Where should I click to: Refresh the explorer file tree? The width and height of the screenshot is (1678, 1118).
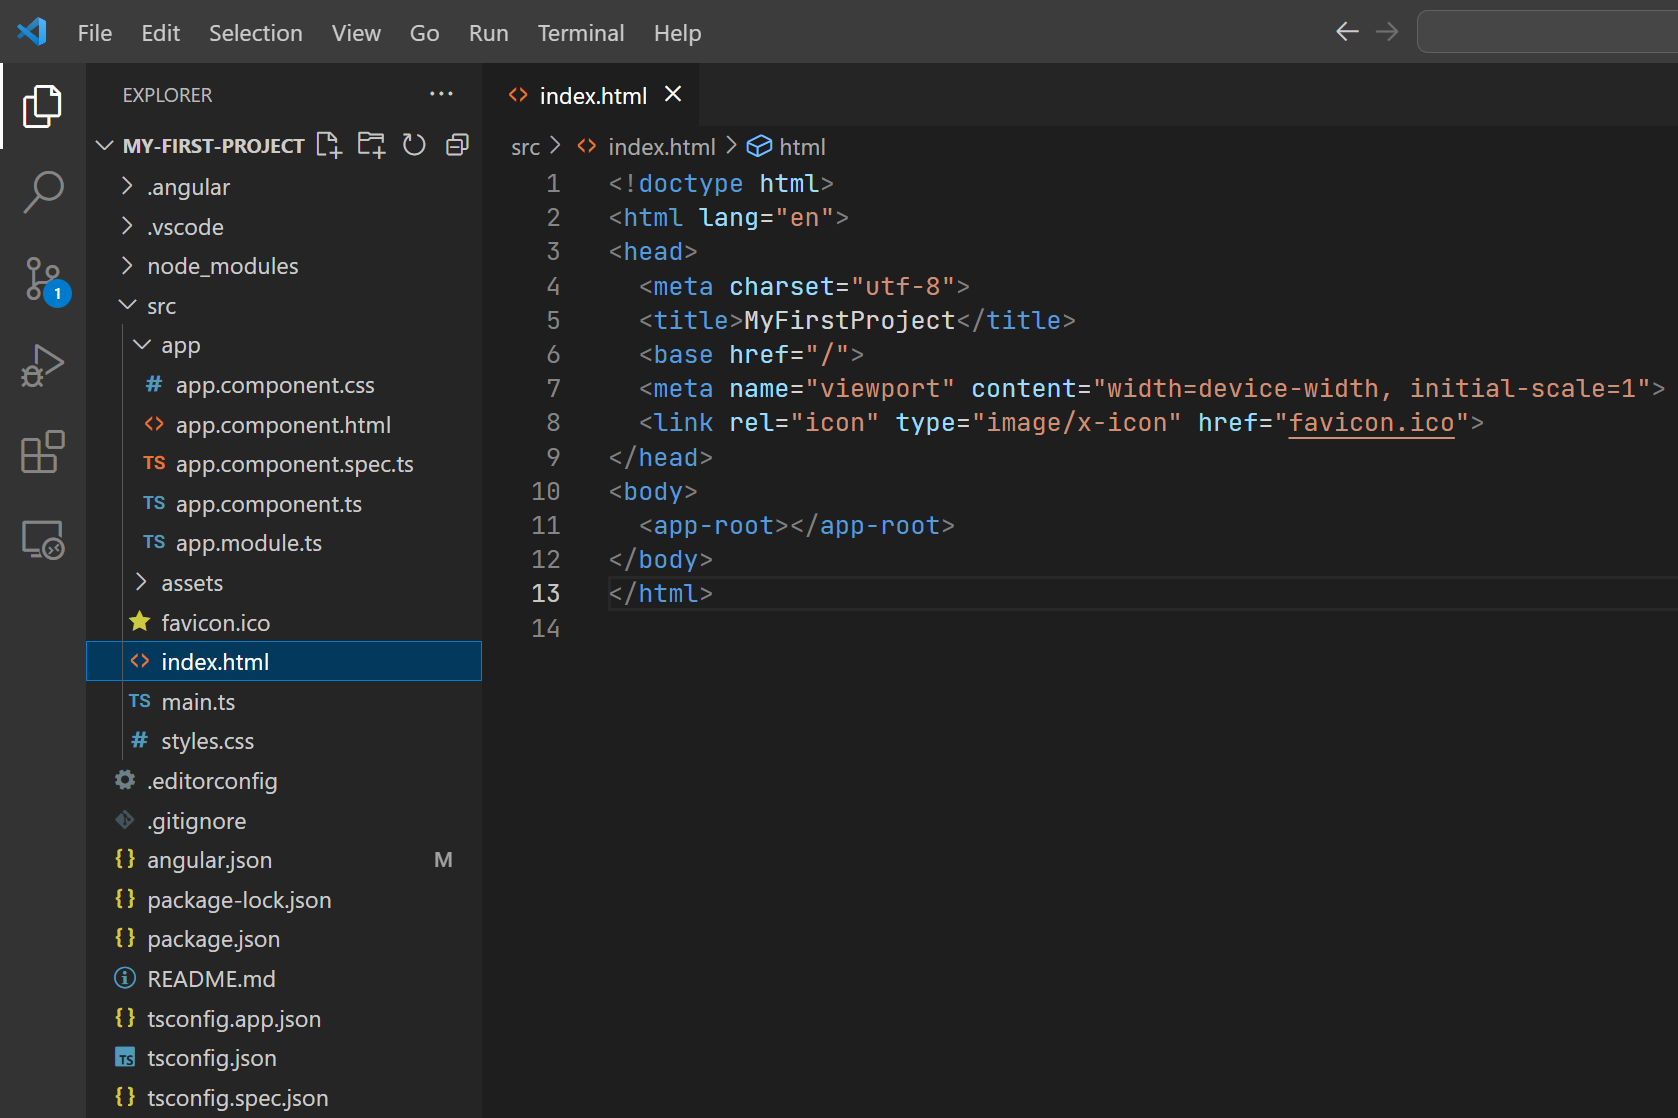click(414, 145)
